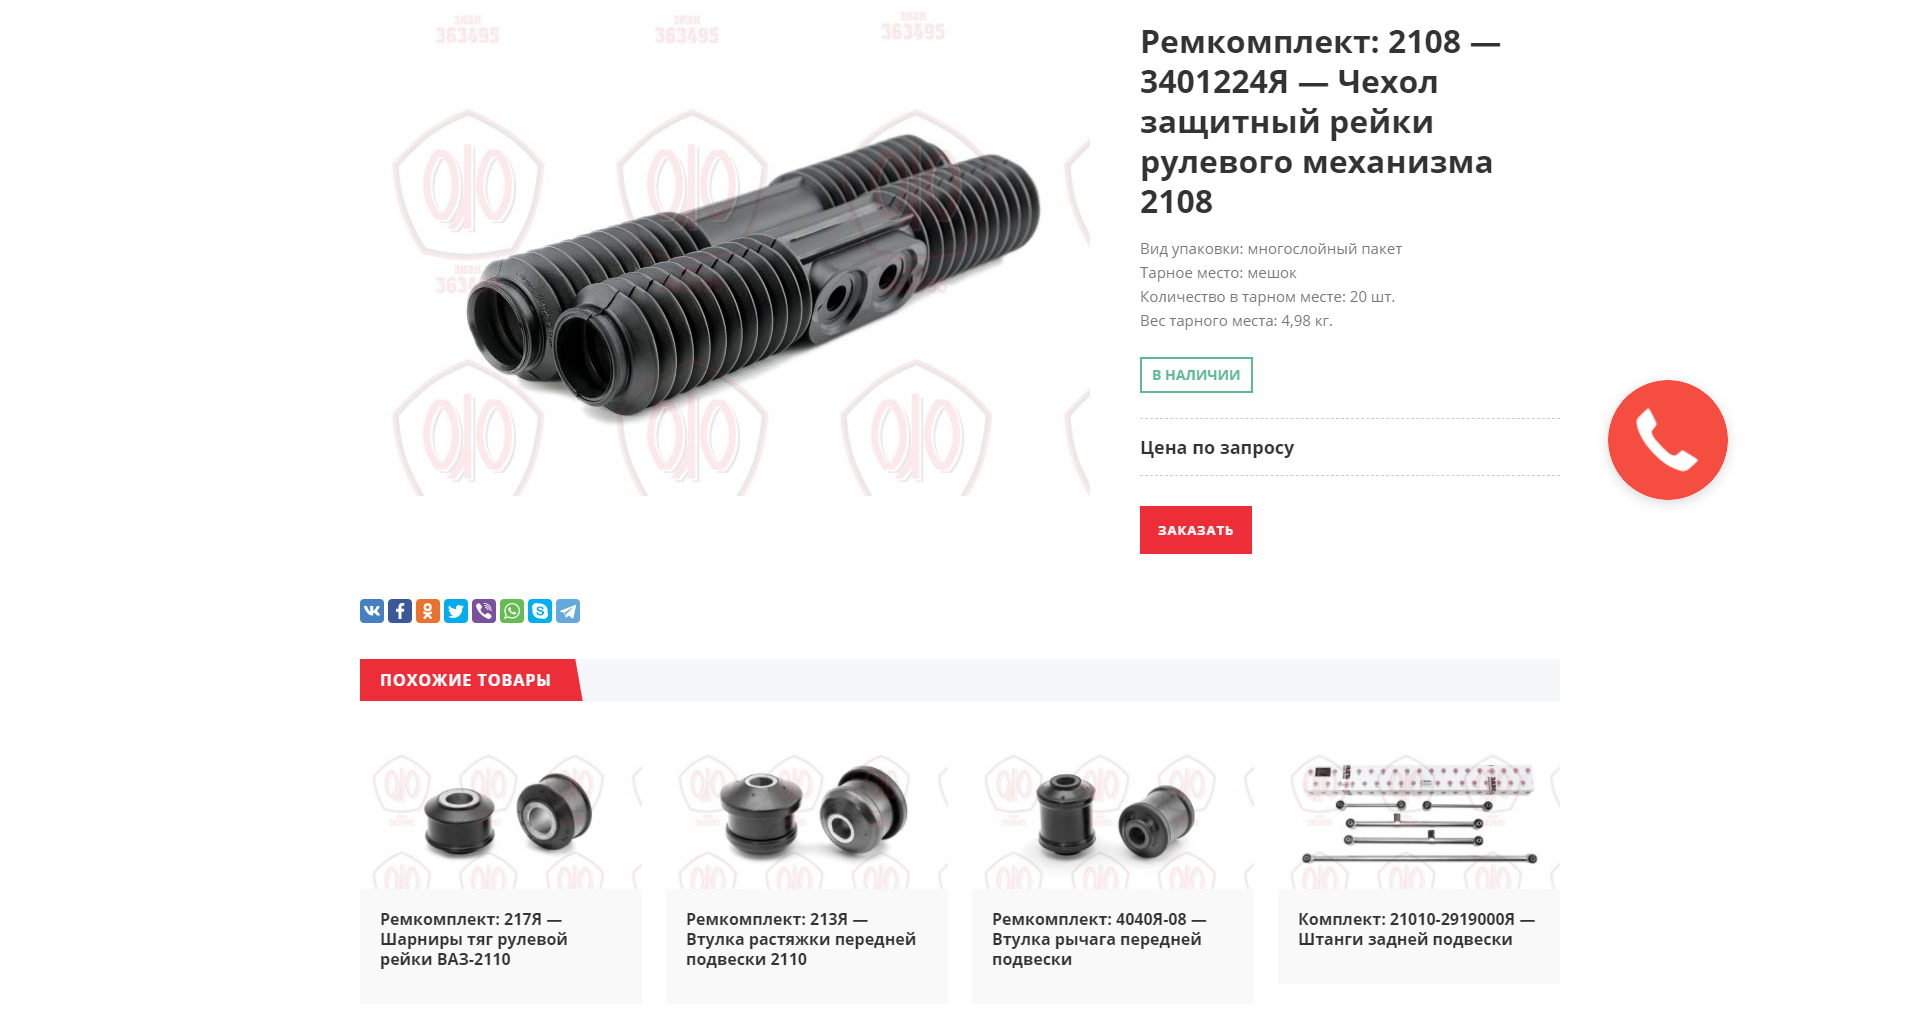The width and height of the screenshot is (1920, 1024).
Task: Share via the Odnoklassniki icon
Action: tap(428, 611)
